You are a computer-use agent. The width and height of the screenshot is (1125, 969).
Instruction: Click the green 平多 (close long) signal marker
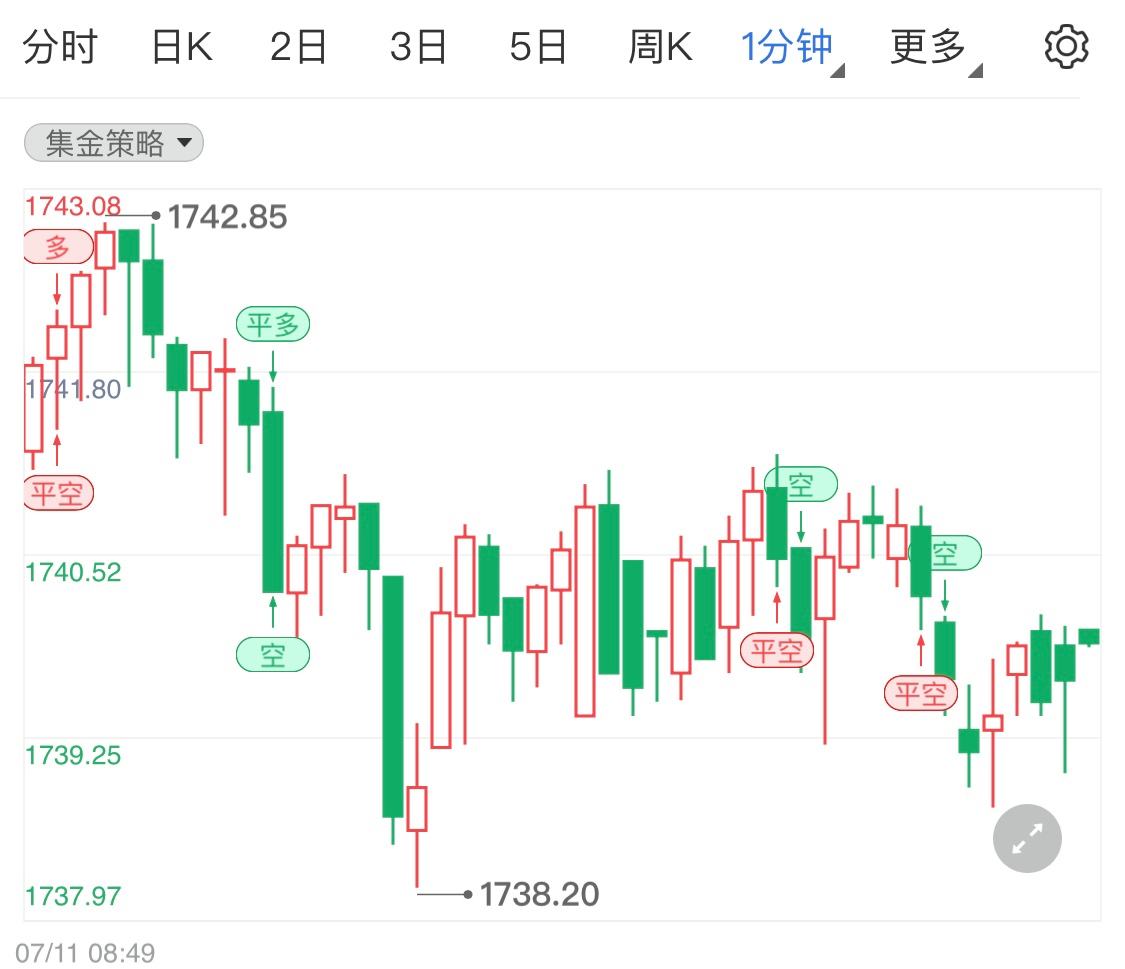(x=273, y=324)
